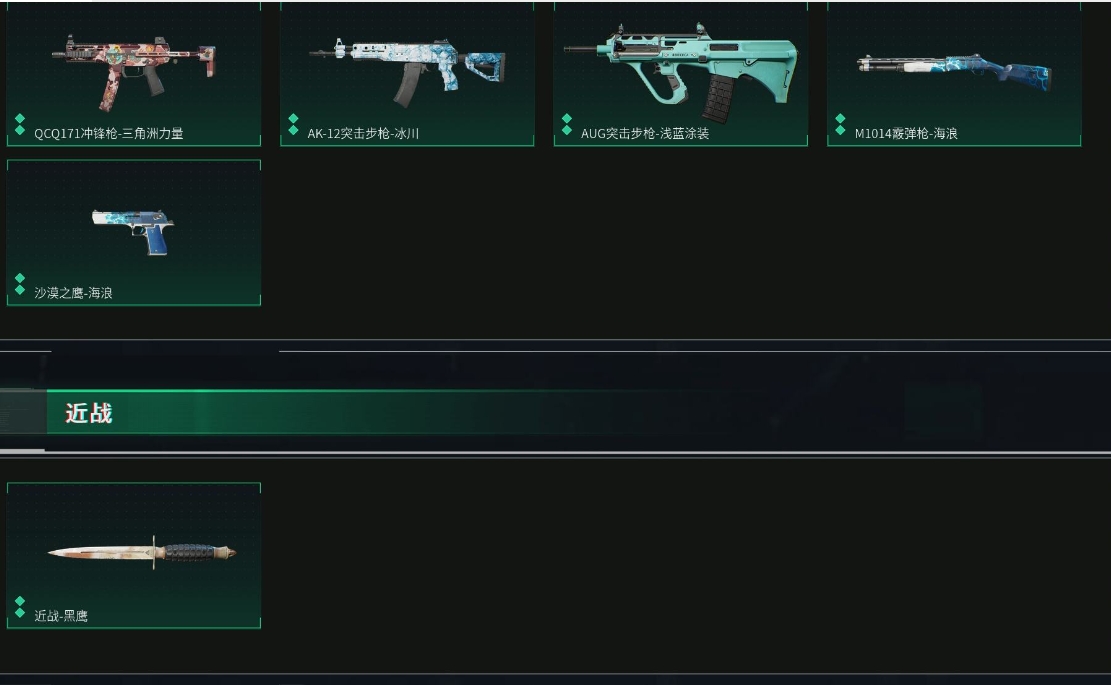The width and height of the screenshot is (1111, 685).
Task: Click the diamond rarity icon on M1014 card
Action: click(x=840, y=125)
